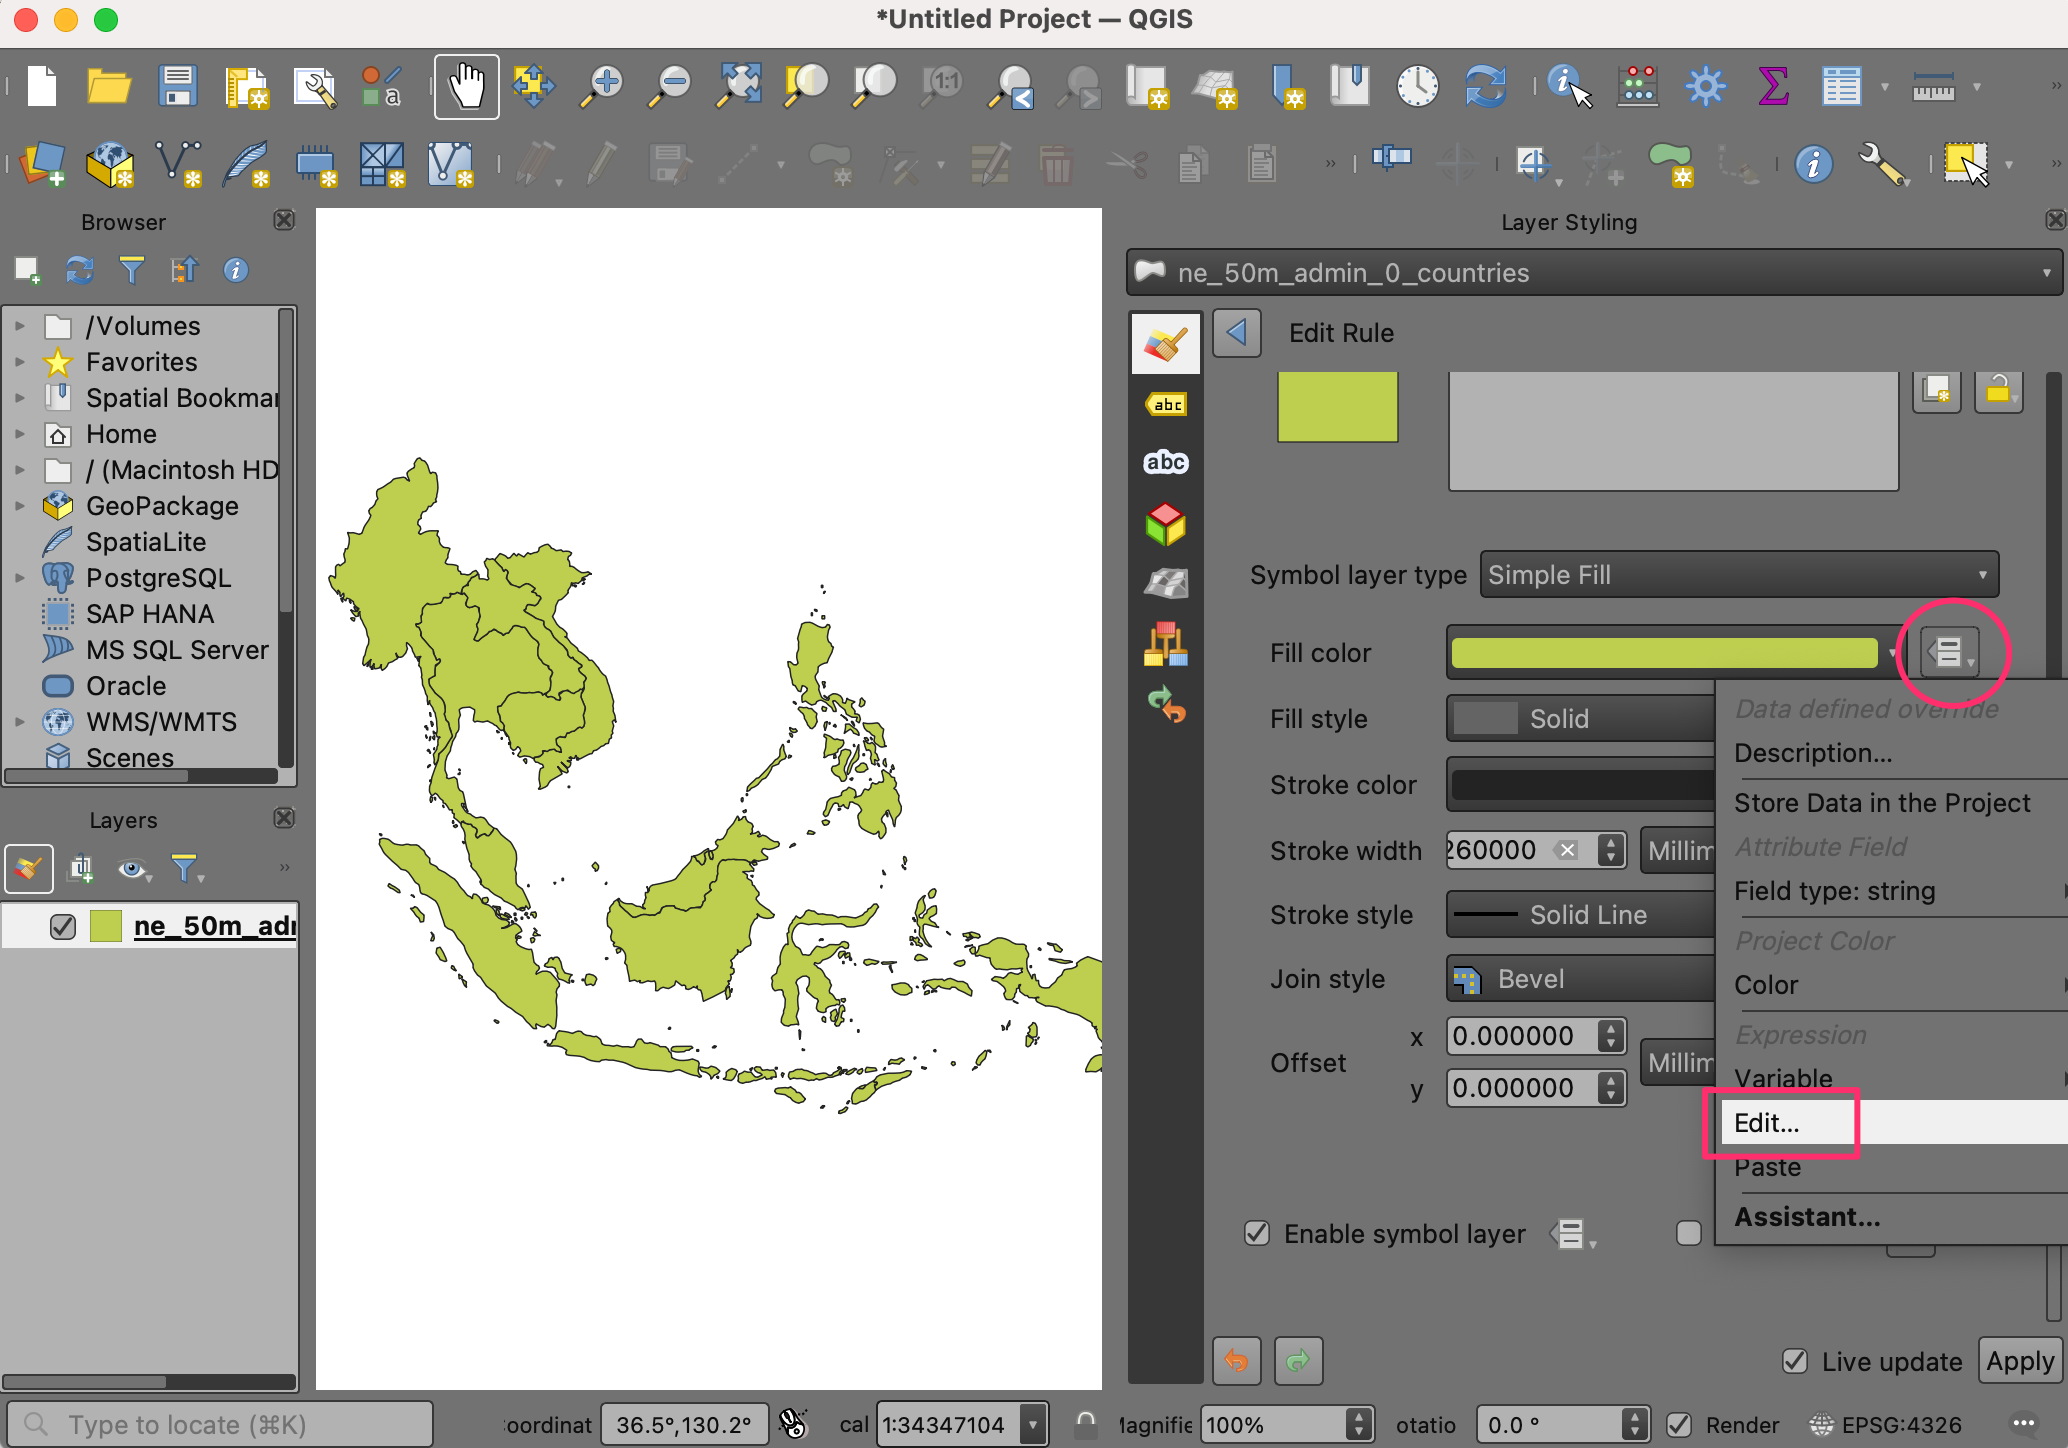Open the Labels tab in Layer Styling
The height and width of the screenshot is (1448, 2068).
pos(1166,405)
